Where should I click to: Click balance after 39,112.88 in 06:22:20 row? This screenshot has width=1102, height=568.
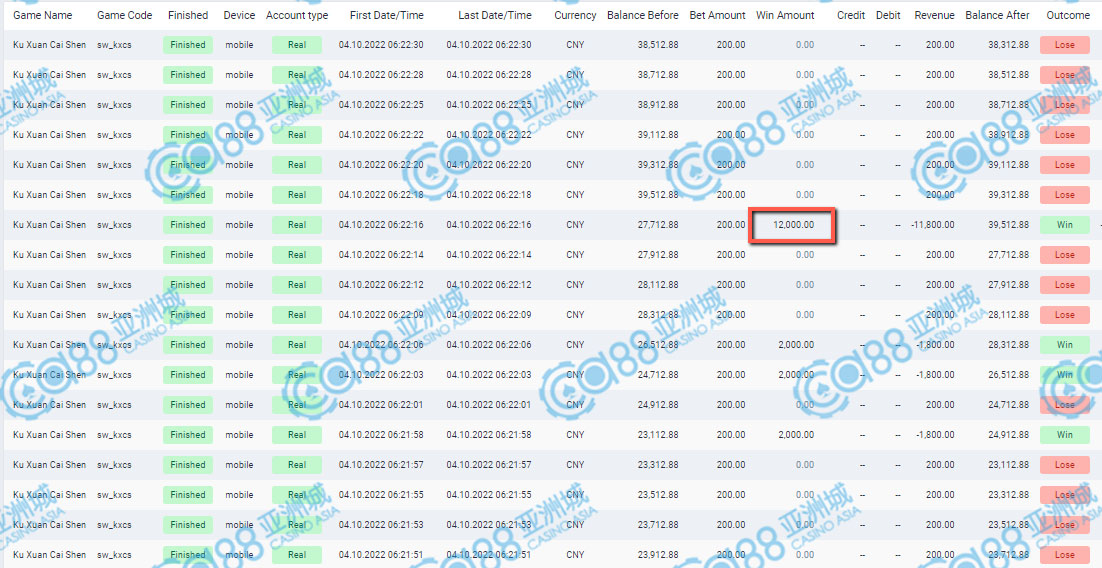tap(1009, 165)
